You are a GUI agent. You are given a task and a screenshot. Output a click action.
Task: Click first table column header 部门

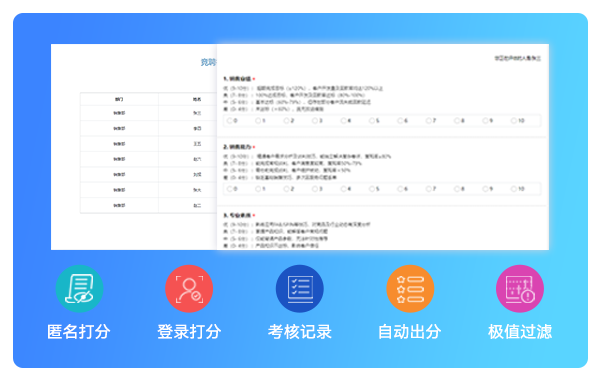coord(119,99)
